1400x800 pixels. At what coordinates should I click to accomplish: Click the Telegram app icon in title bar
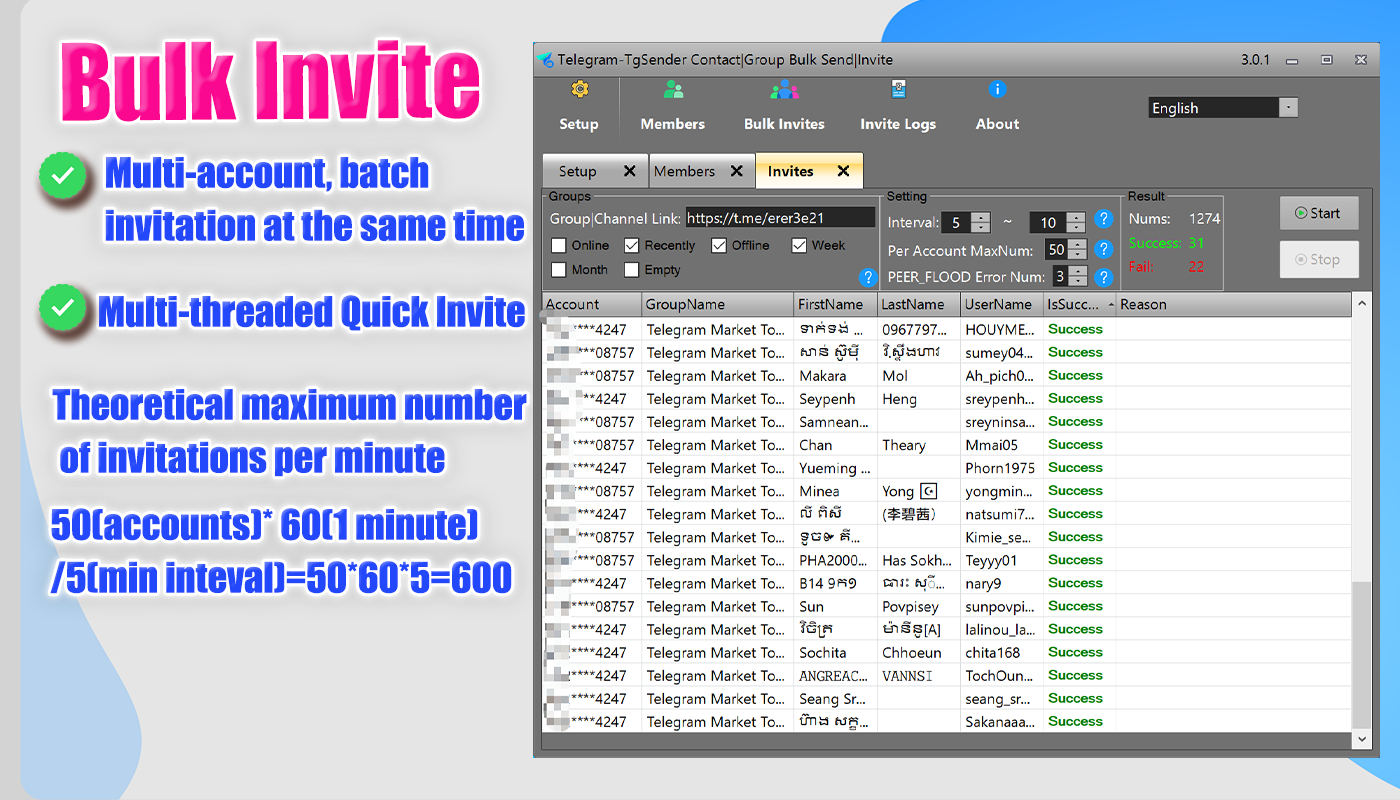click(544, 59)
